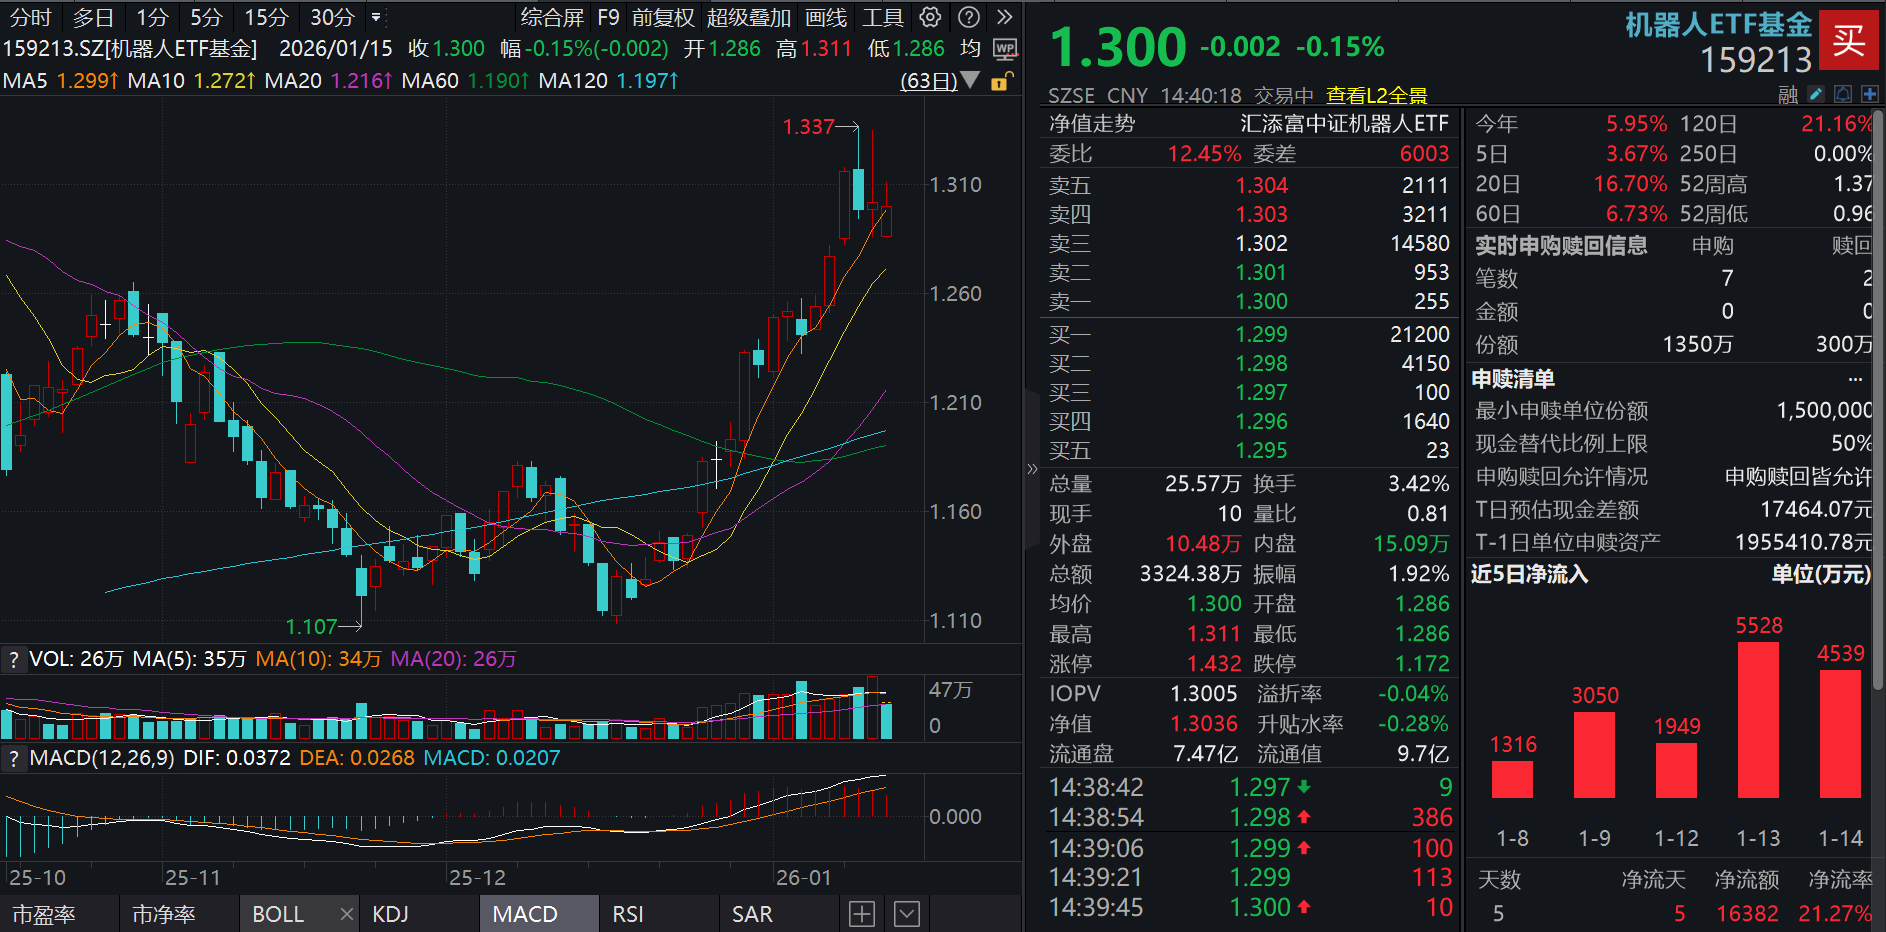The width and height of the screenshot is (1886, 932).
Task: Switch to the 分时 timeframe tab
Action: click(x=28, y=17)
